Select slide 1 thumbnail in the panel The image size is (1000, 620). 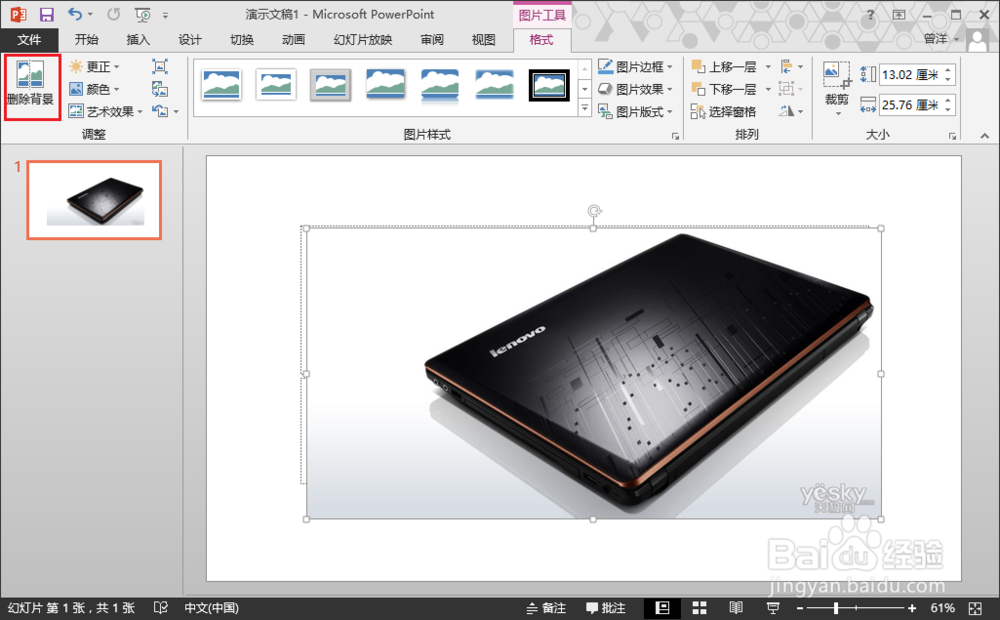click(94, 200)
